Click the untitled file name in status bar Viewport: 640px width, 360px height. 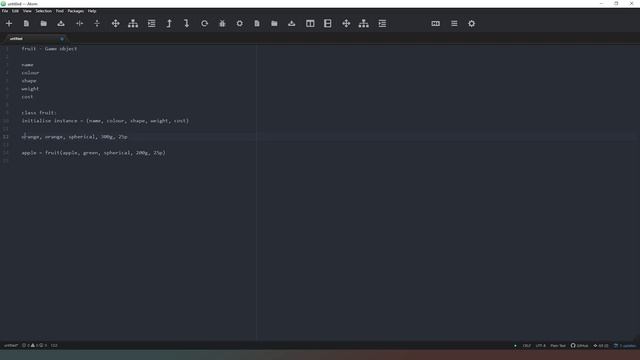coord(11,345)
